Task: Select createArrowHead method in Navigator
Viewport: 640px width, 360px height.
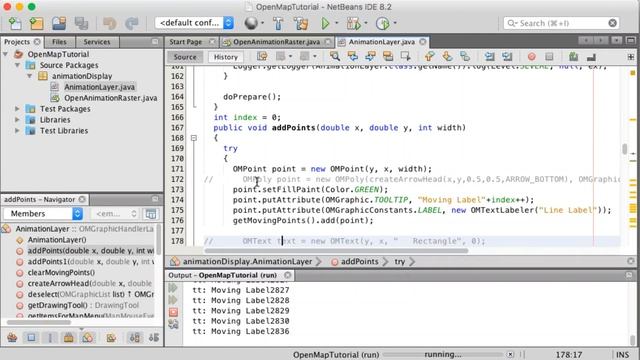Action: pos(90,283)
